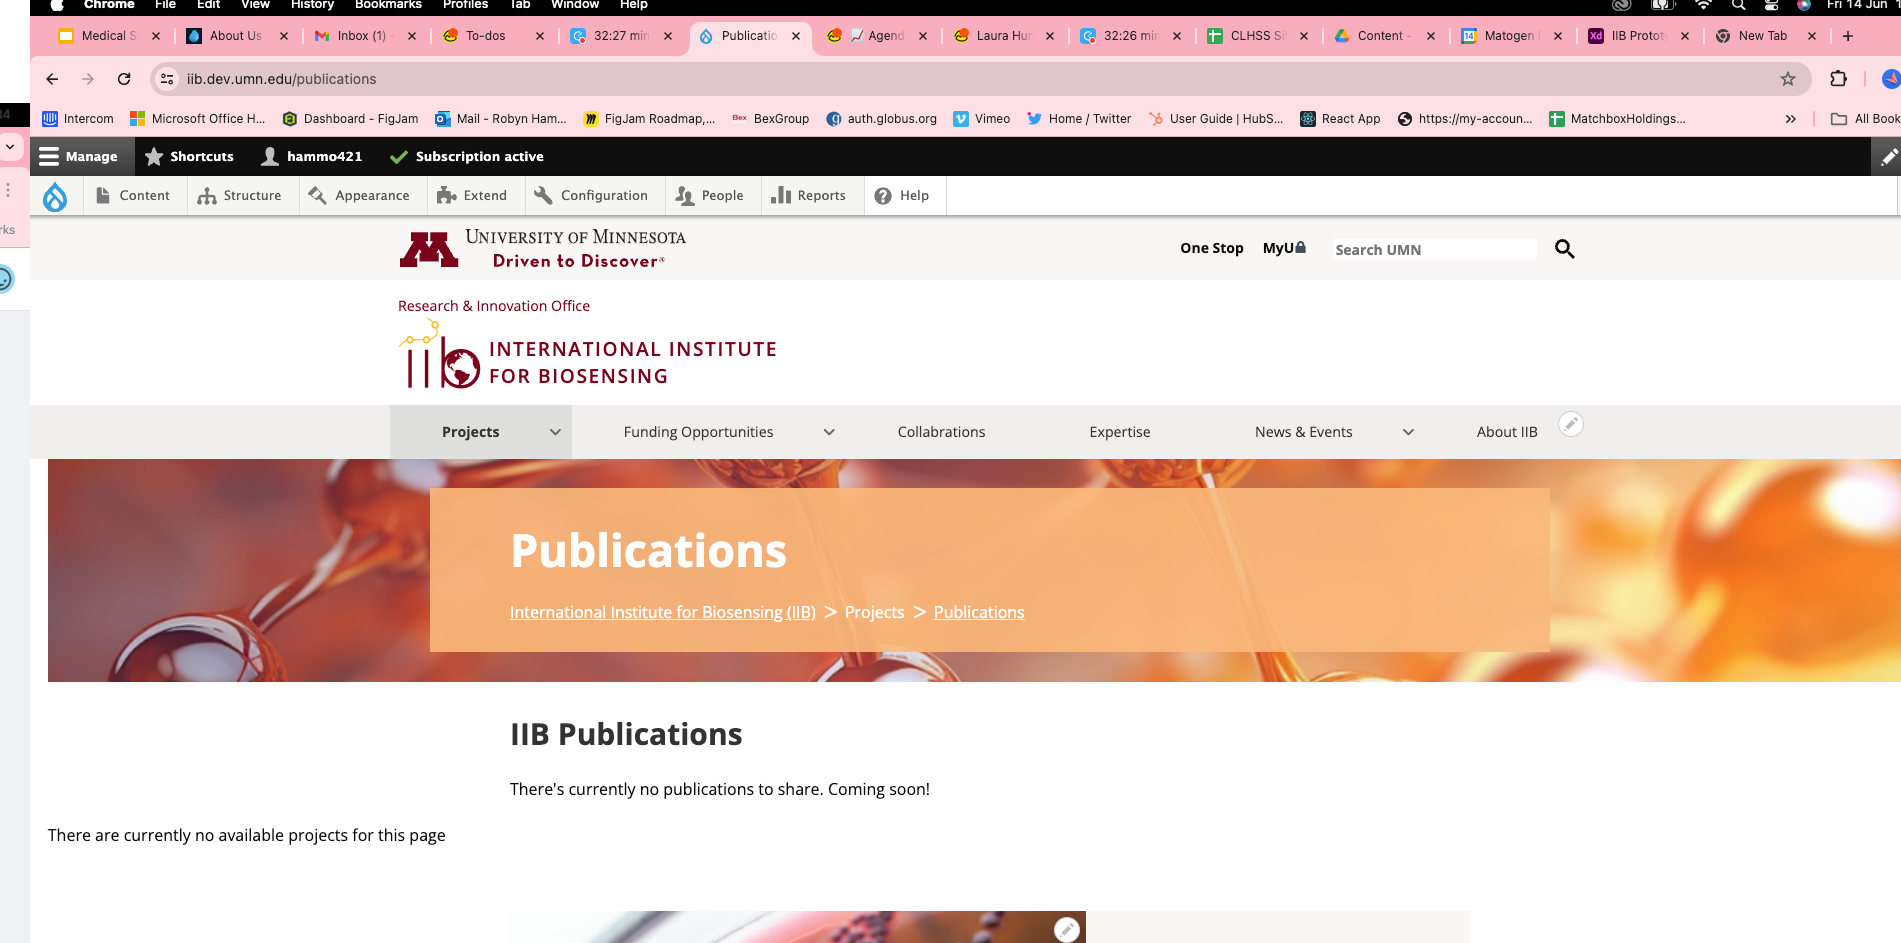This screenshot has width=1901, height=943.
Task: Click the browser back arrow
Action: tap(52, 79)
